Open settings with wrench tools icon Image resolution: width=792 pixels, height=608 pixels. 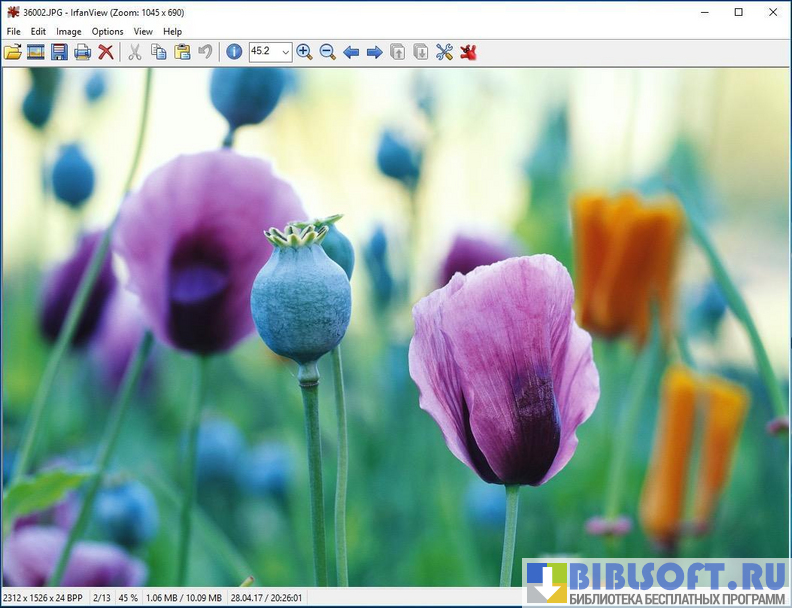(x=444, y=52)
